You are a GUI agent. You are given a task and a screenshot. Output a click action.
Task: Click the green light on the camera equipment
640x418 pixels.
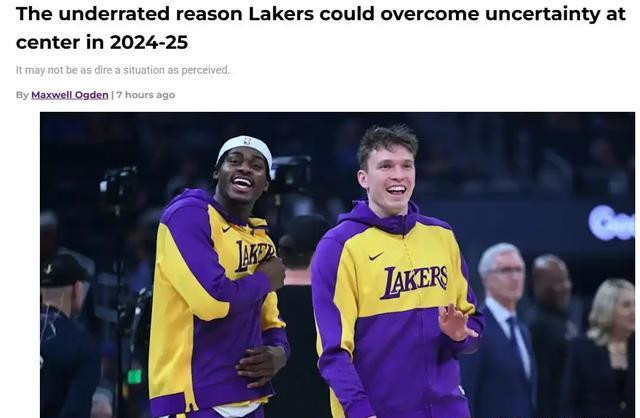134,376
